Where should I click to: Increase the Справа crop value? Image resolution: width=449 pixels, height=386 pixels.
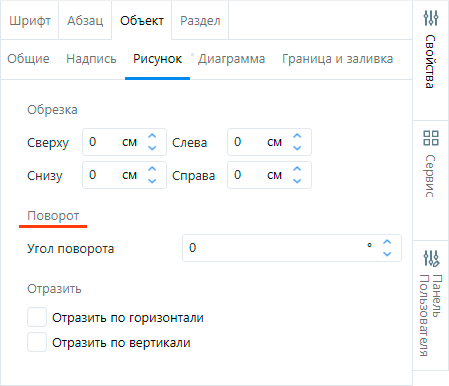(297, 169)
